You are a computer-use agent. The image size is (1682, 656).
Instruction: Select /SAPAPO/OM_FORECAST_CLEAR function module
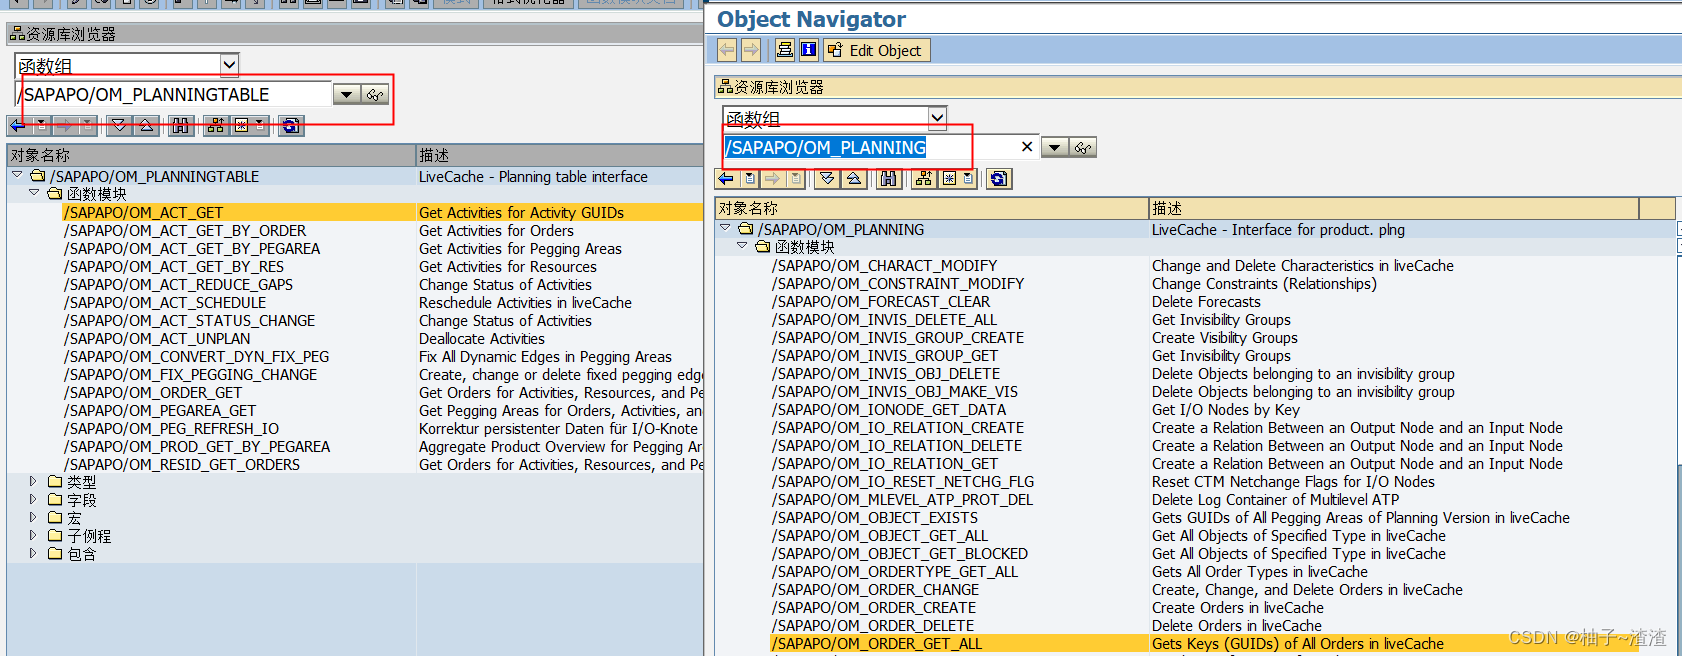coord(881,301)
